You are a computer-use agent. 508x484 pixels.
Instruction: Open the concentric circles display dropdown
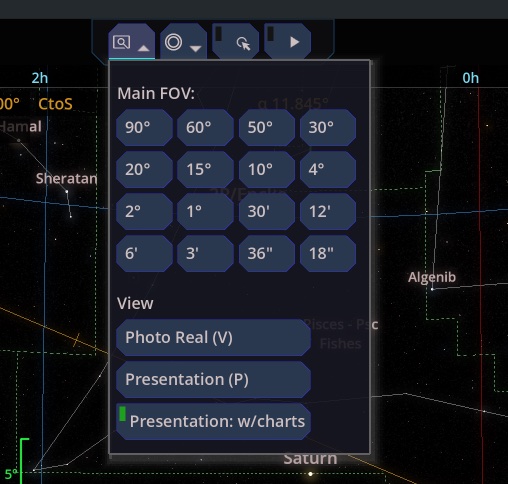pos(183,42)
